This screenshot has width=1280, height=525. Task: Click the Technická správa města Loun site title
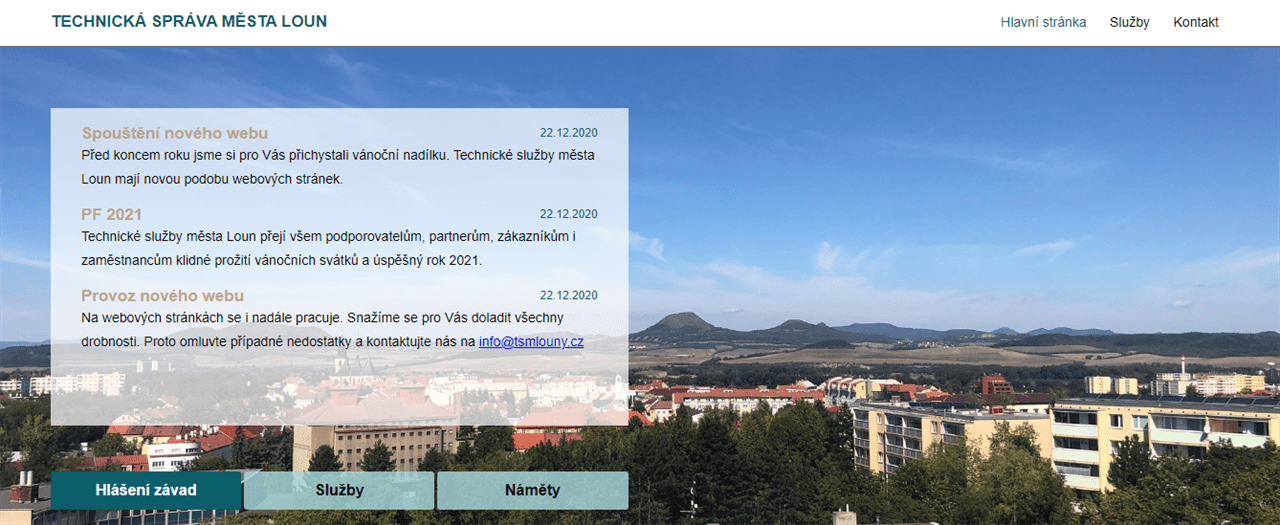[x=189, y=21]
